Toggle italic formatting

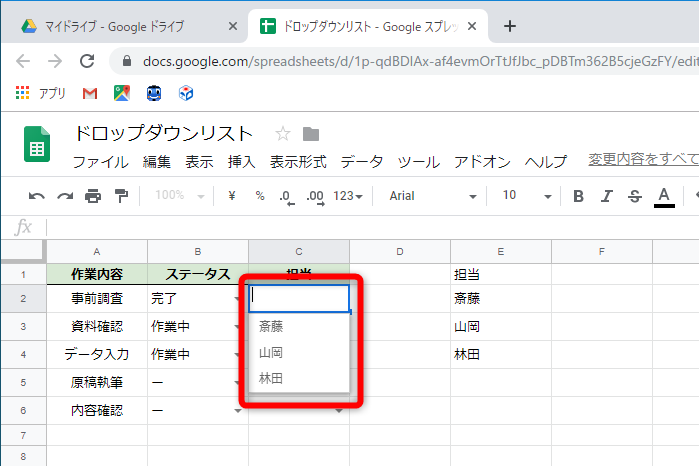pos(606,196)
